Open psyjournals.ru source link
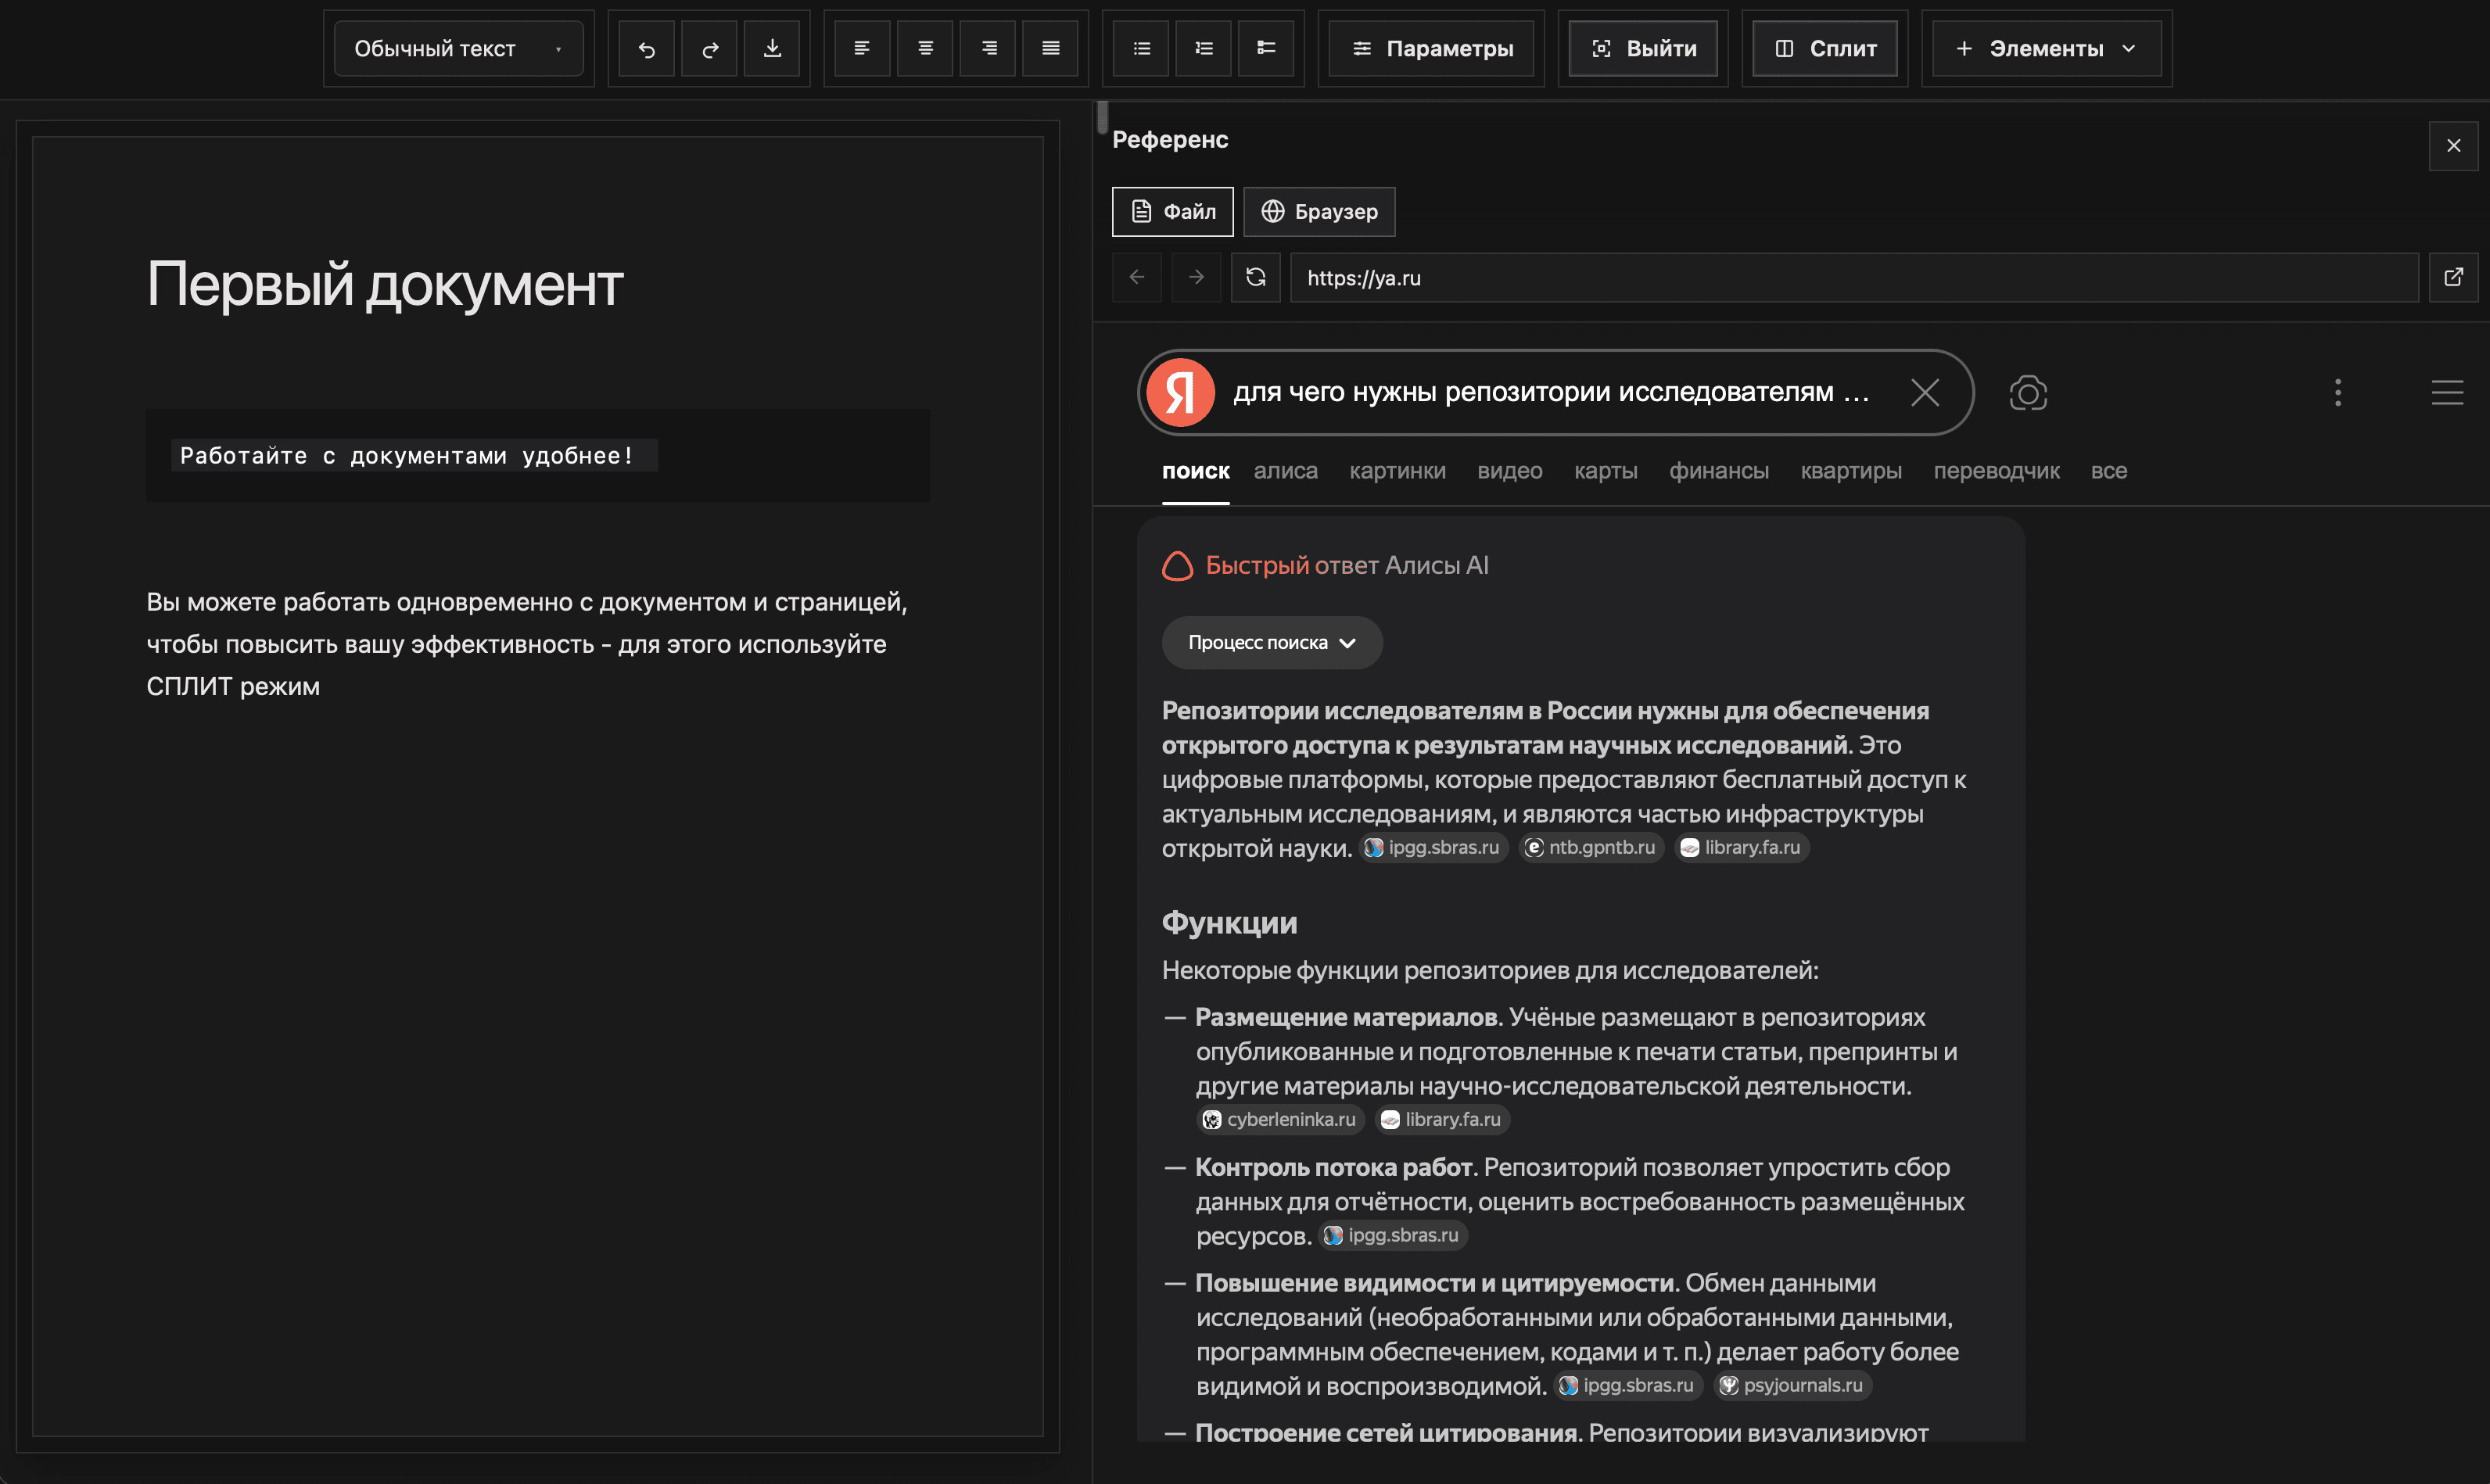The width and height of the screenshot is (2490, 1484). click(x=1794, y=1385)
